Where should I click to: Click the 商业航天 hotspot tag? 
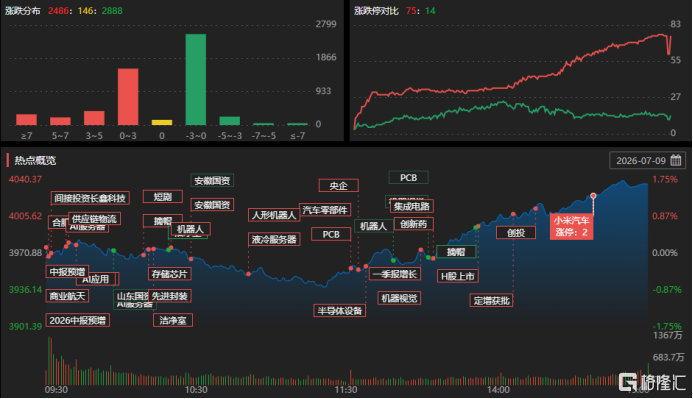[x=67, y=296]
